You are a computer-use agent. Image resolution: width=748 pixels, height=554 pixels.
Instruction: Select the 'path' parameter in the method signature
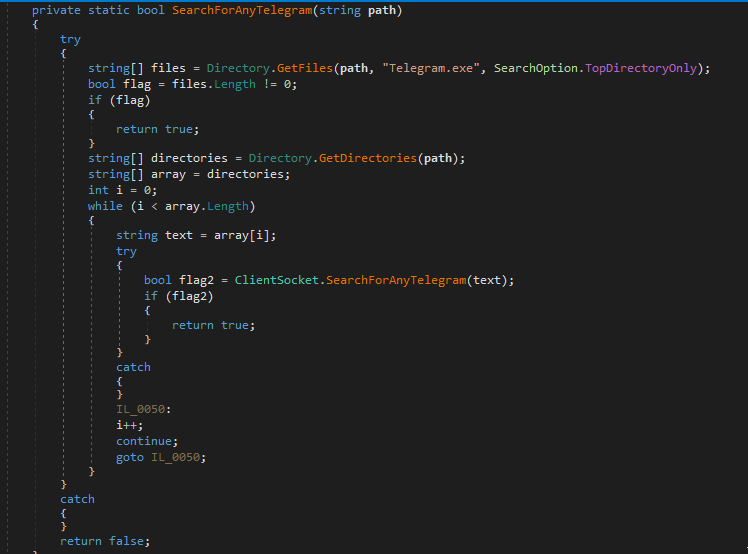click(382, 10)
